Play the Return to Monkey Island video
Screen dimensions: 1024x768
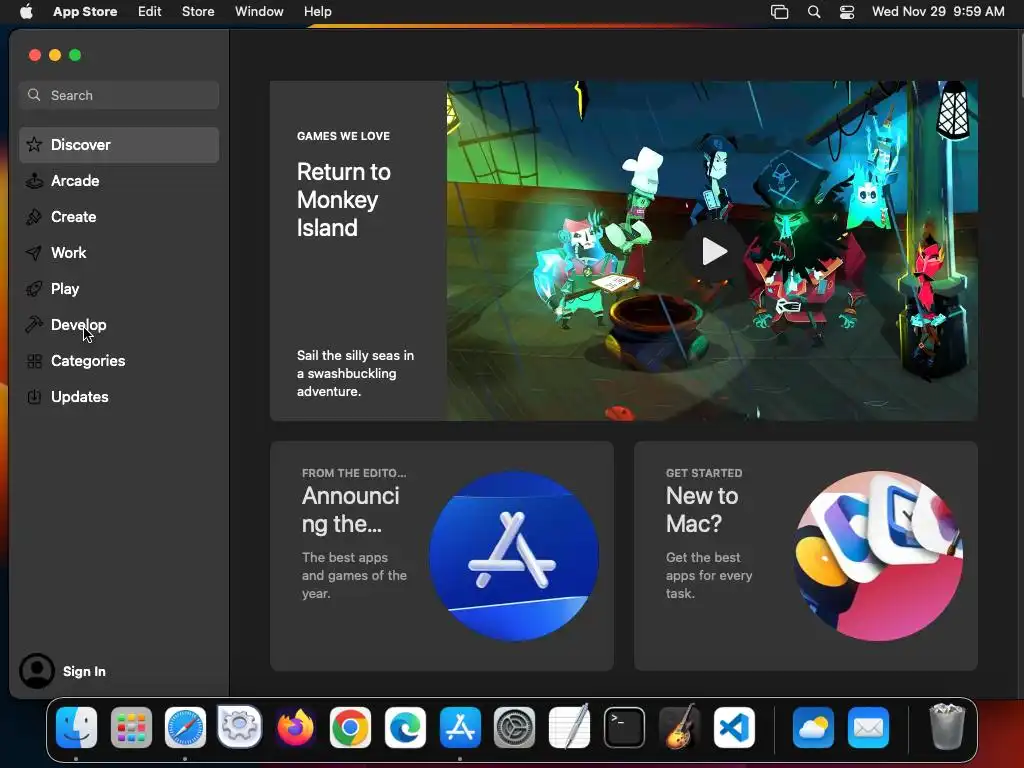click(714, 251)
